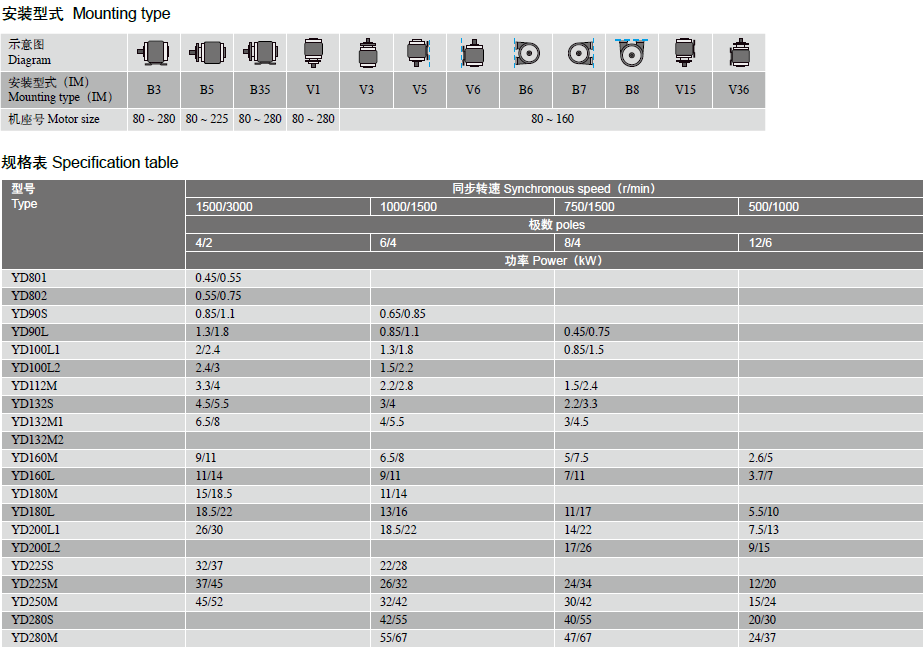The width and height of the screenshot is (924, 647).
Task: Click the 0.65/0.85 value in YD90S row
Action: pyautogui.click(x=402, y=314)
